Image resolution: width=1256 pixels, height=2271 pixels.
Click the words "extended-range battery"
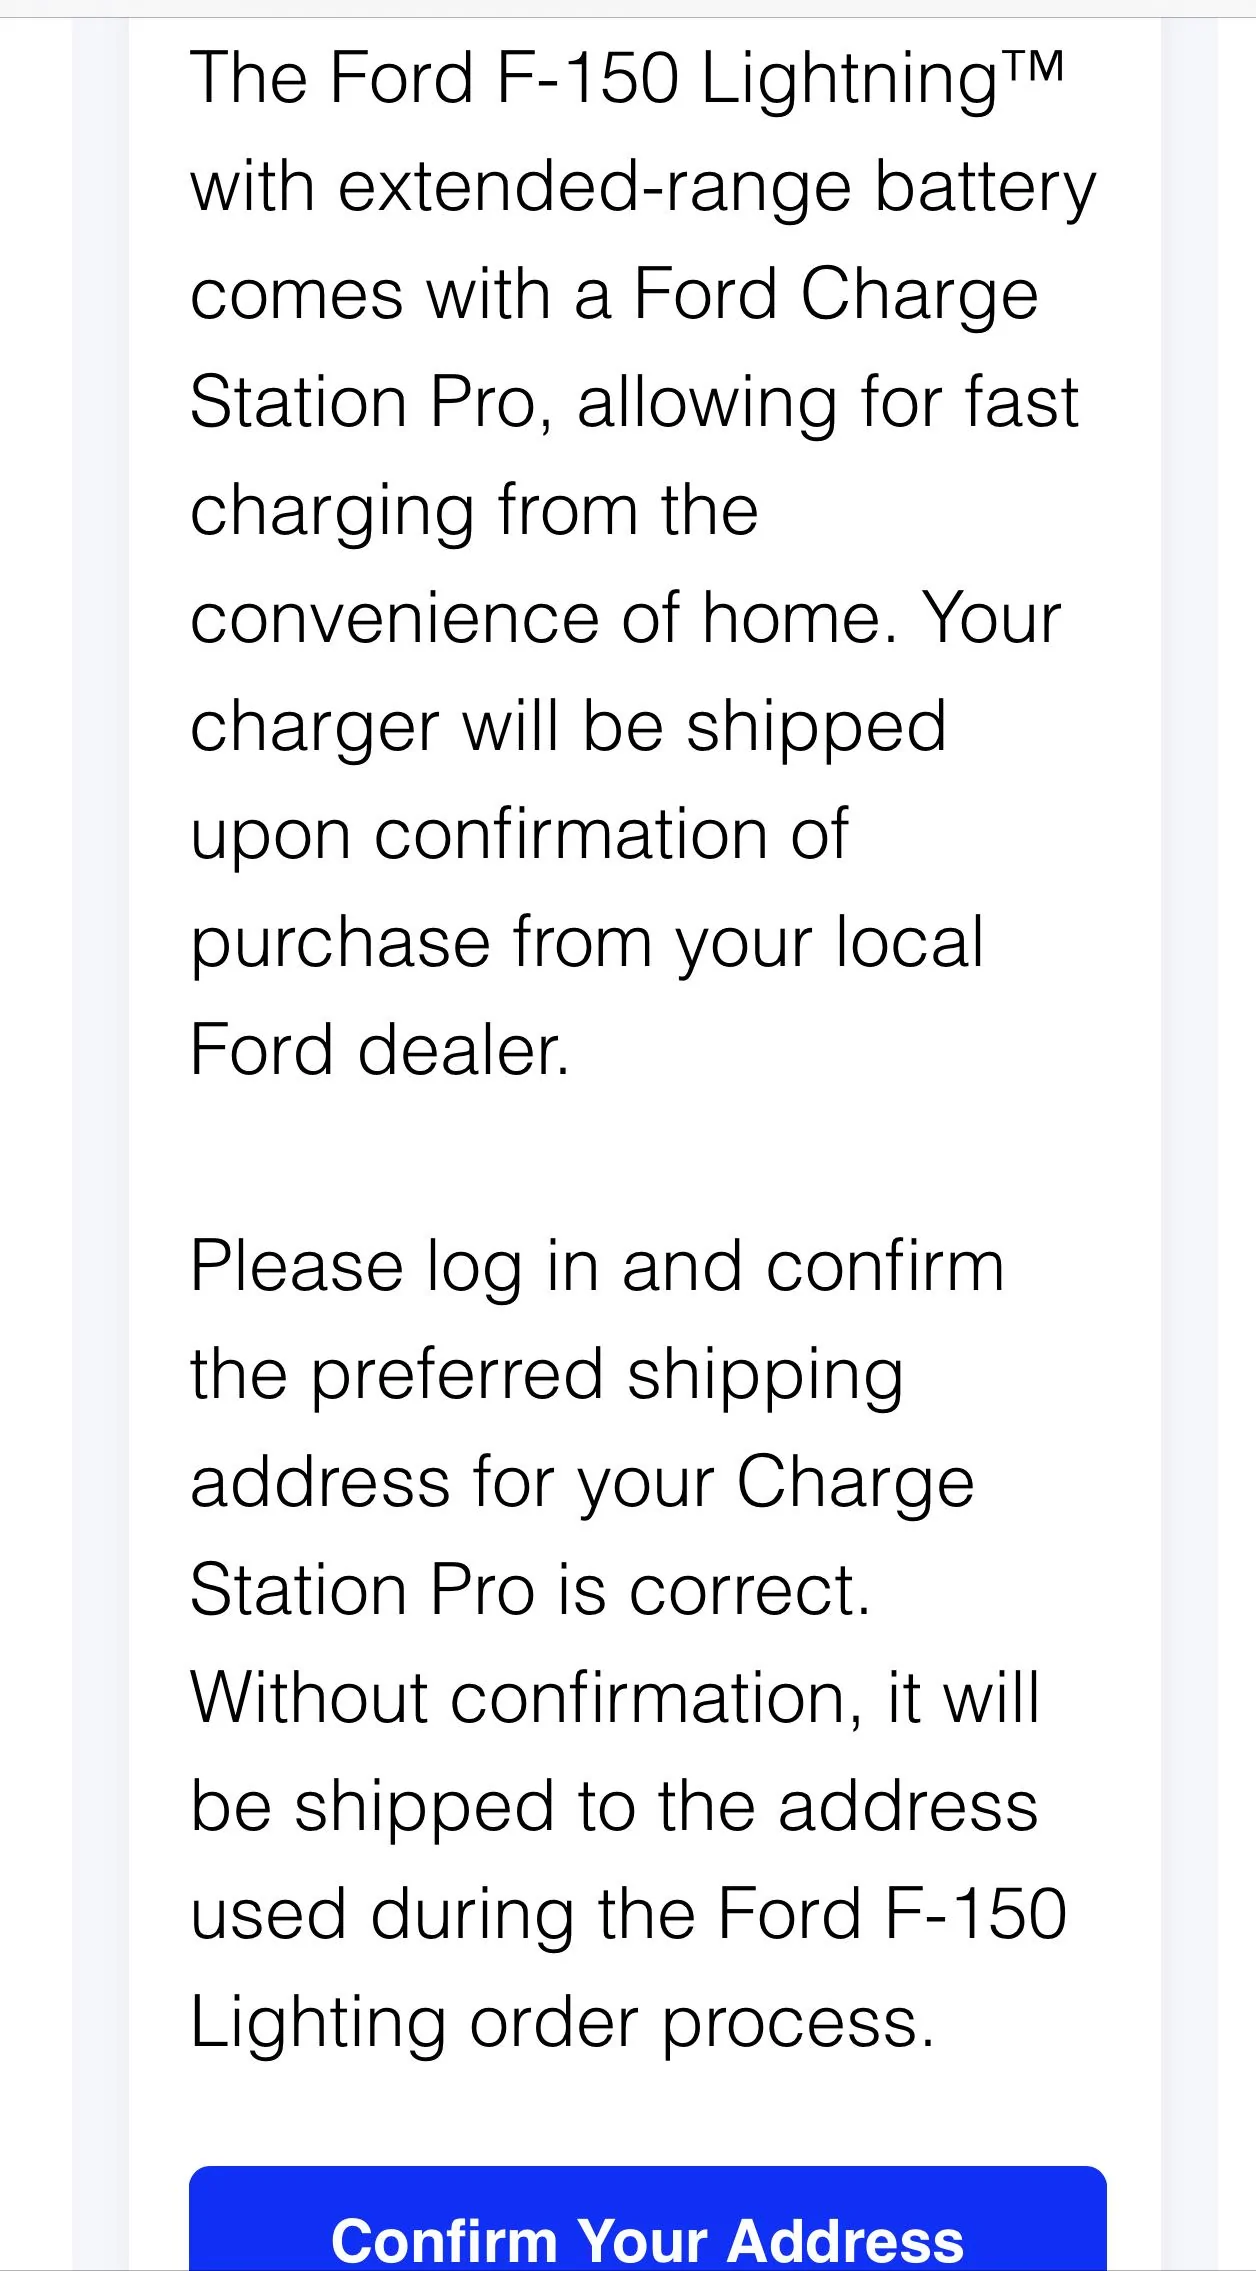tap(716, 188)
